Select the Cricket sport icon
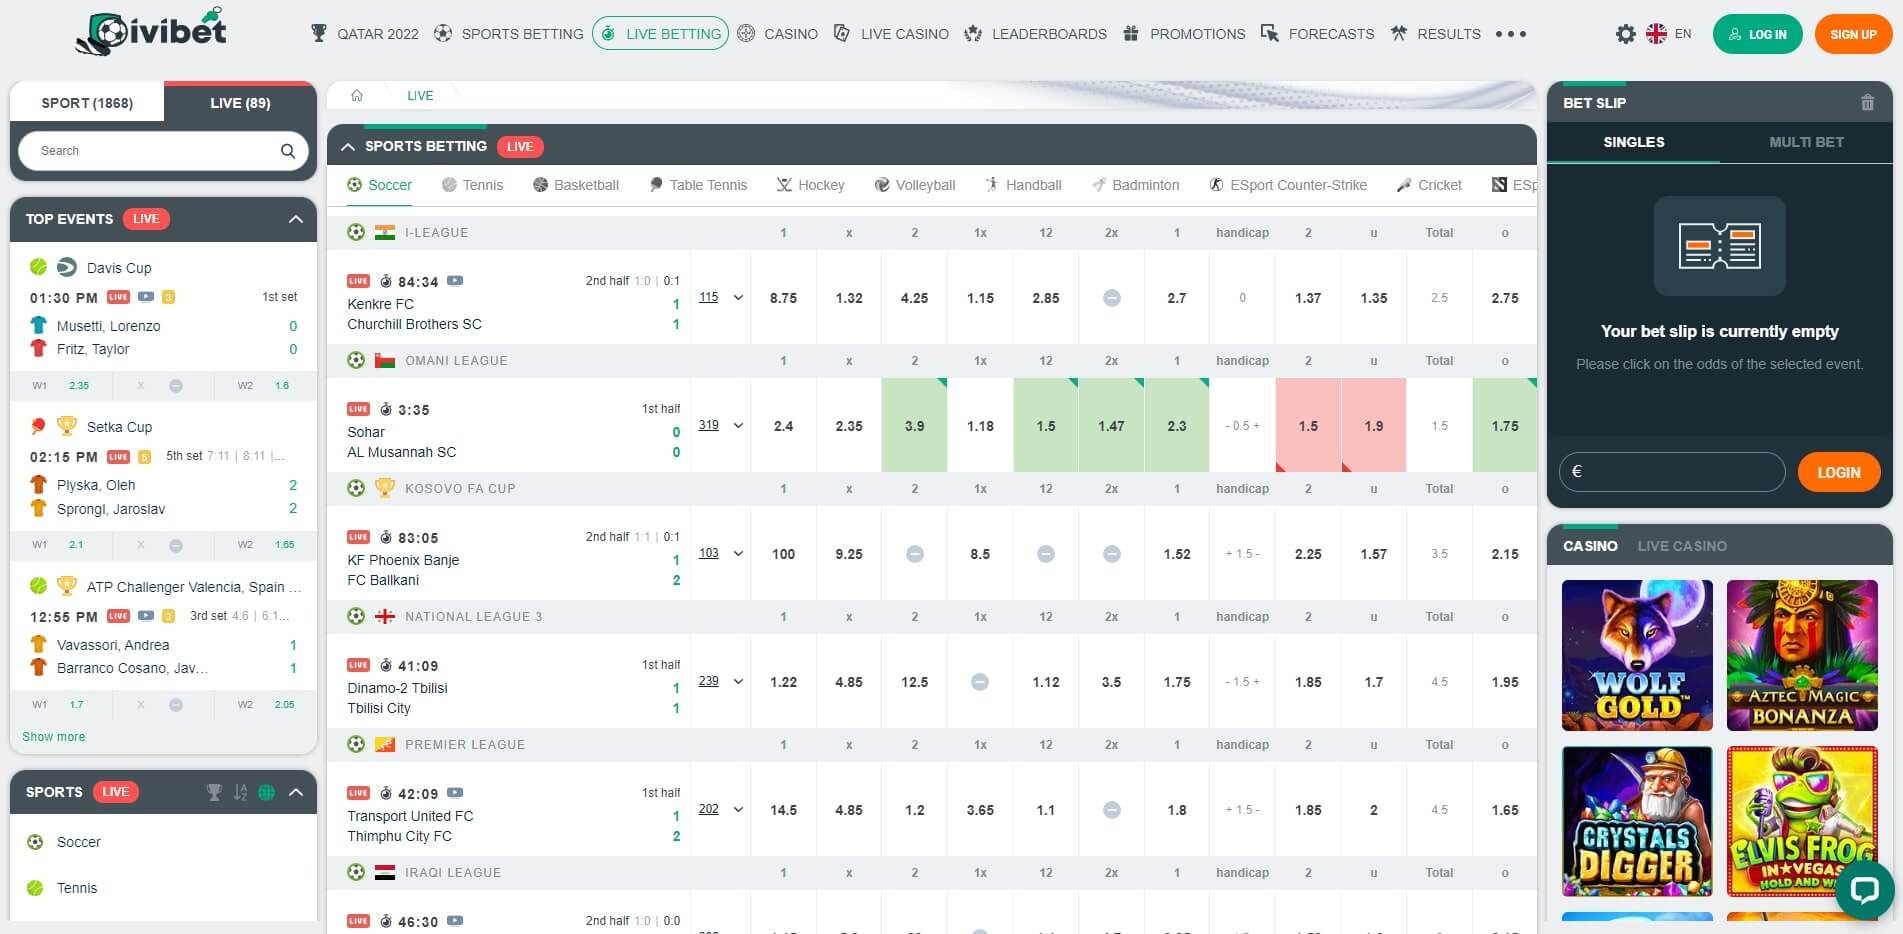Viewport: 1903px width, 934px height. pos(1405,185)
